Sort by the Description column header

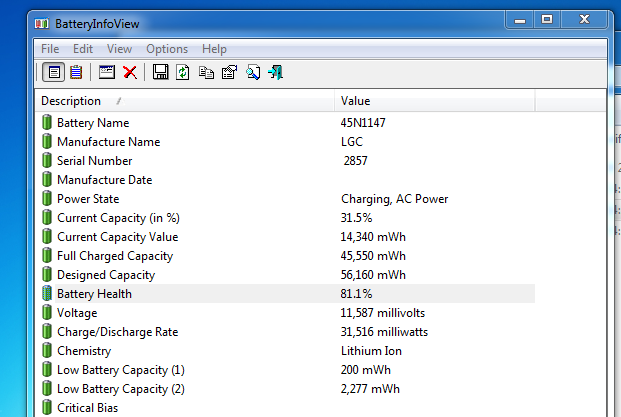point(185,101)
